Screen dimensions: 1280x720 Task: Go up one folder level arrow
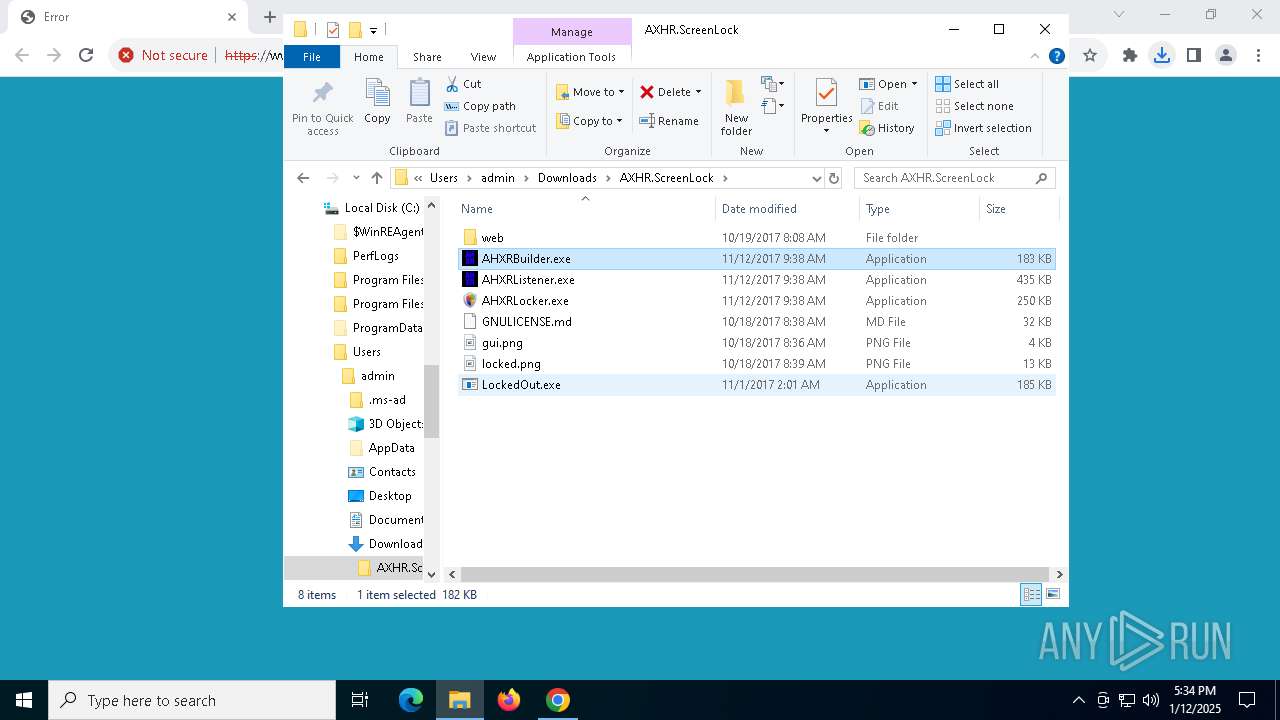(x=377, y=178)
